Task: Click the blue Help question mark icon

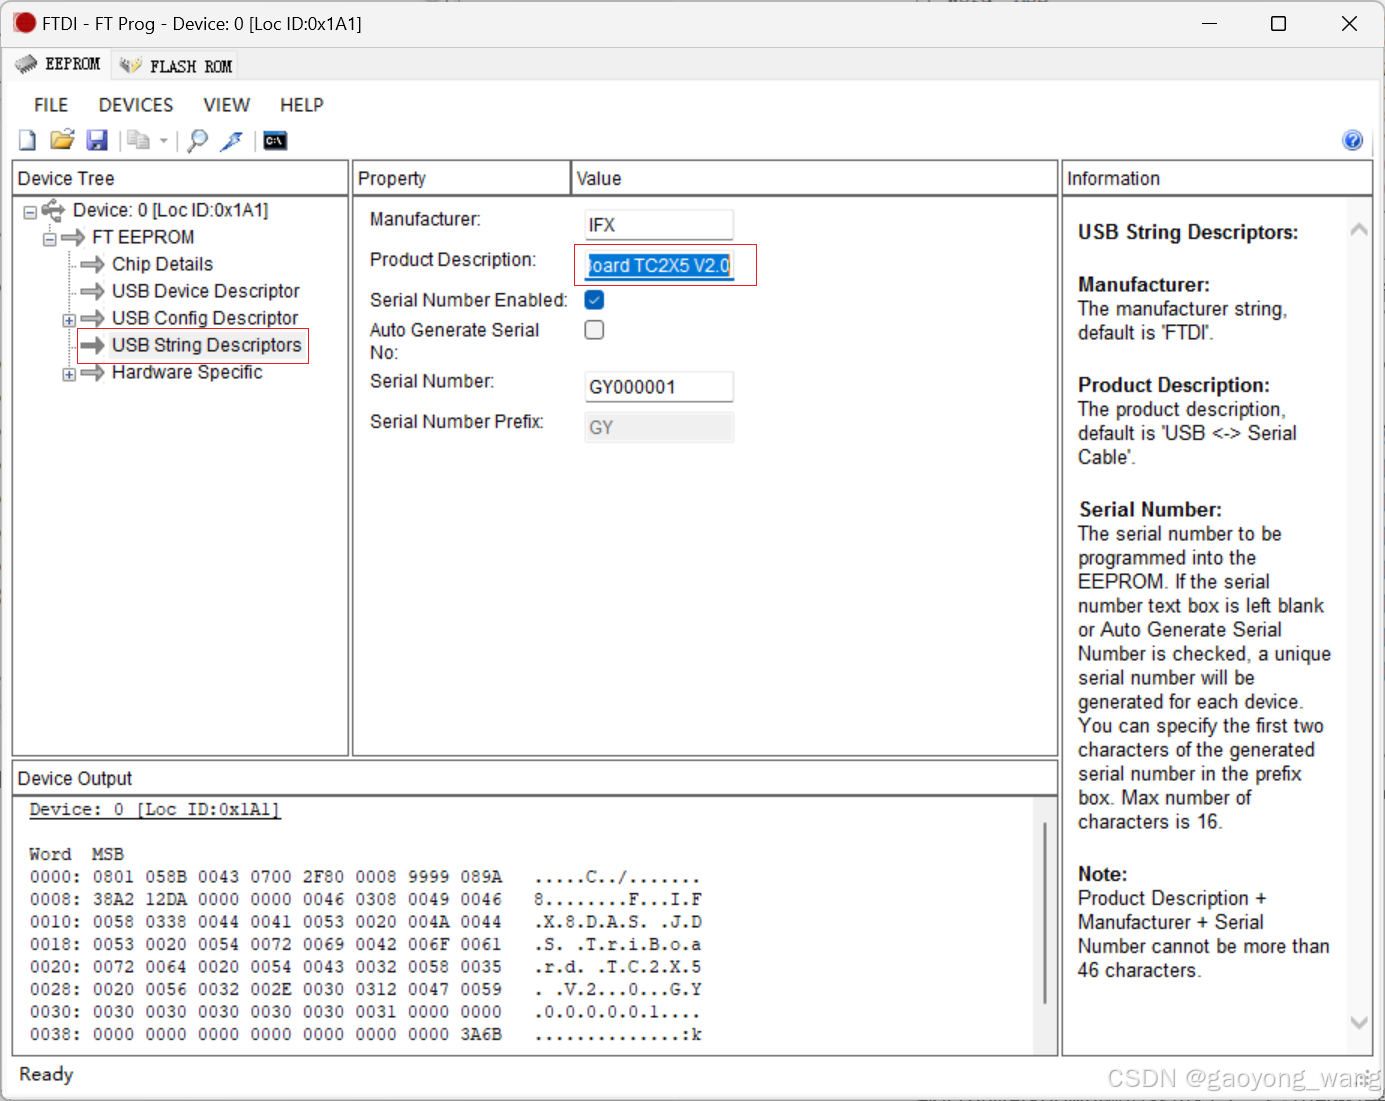Action: [x=1352, y=140]
